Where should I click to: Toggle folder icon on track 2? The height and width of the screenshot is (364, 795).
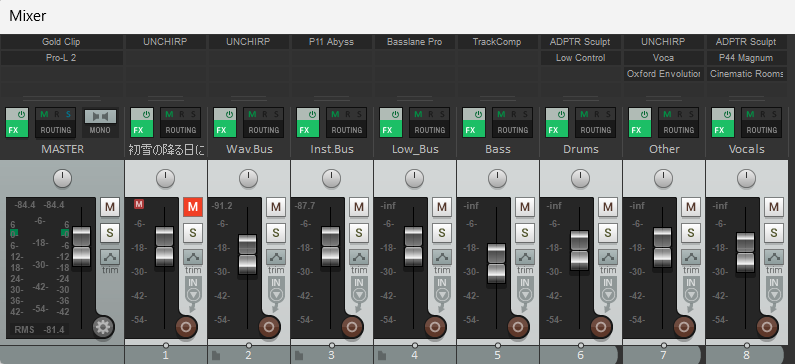216,355
